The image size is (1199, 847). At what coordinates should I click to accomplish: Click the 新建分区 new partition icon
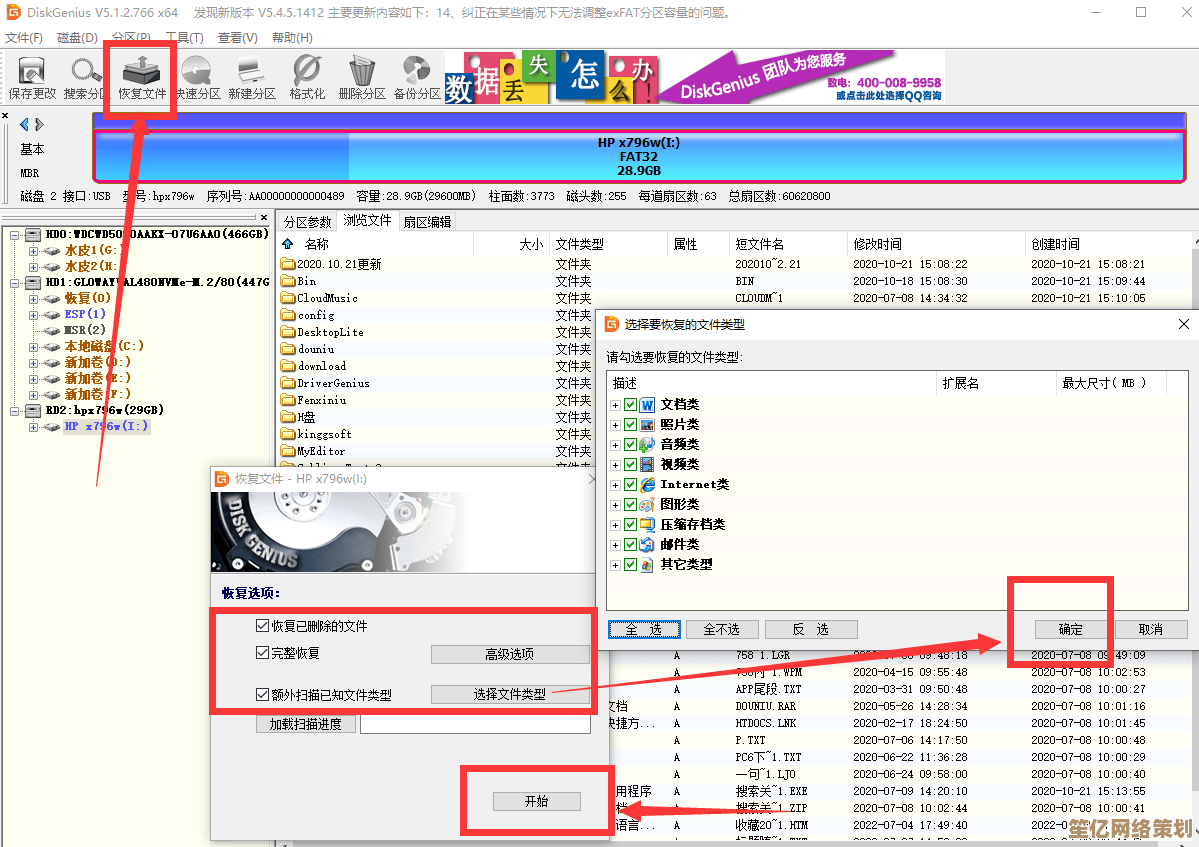[x=251, y=78]
